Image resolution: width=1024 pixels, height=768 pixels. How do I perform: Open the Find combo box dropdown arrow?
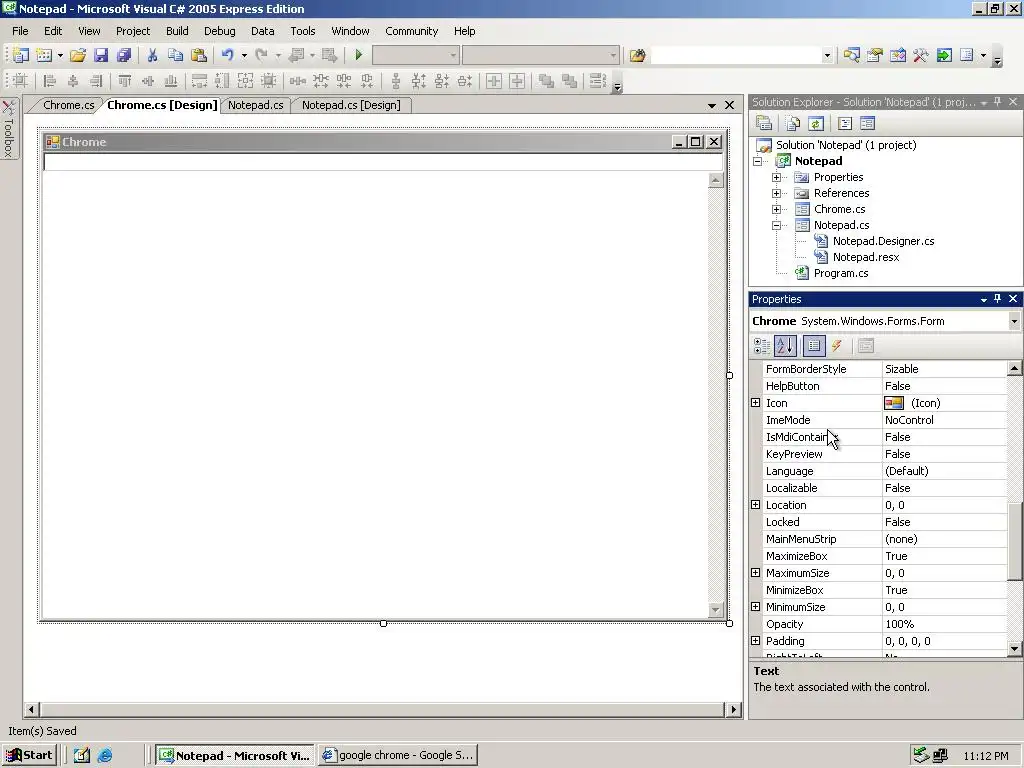coord(827,56)
